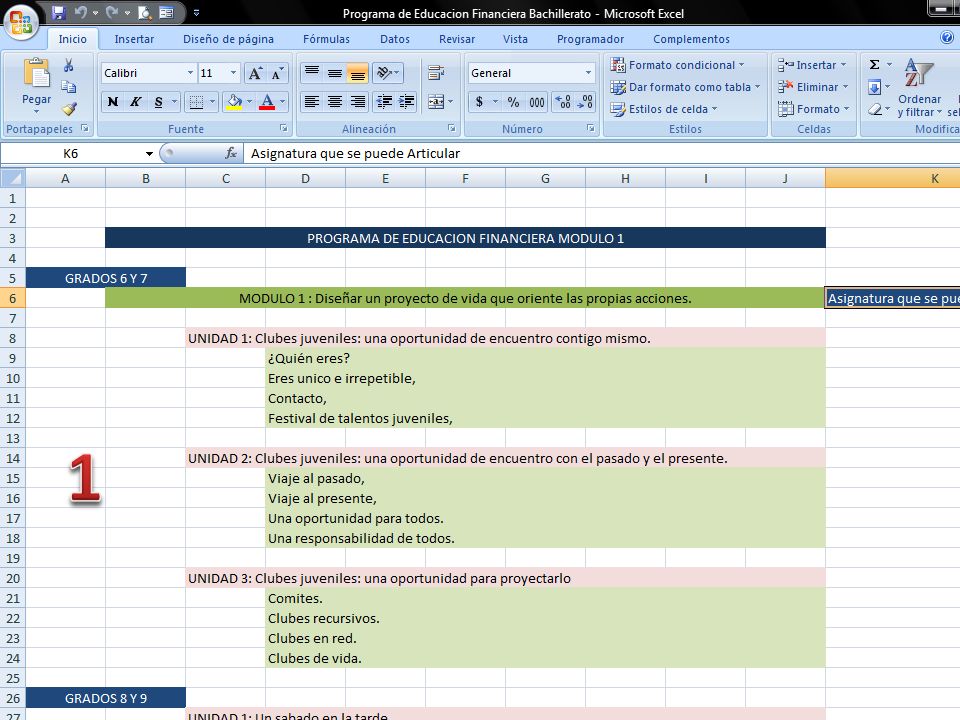Click the Office button logo
960x720 pixels.
coord(21,22)
